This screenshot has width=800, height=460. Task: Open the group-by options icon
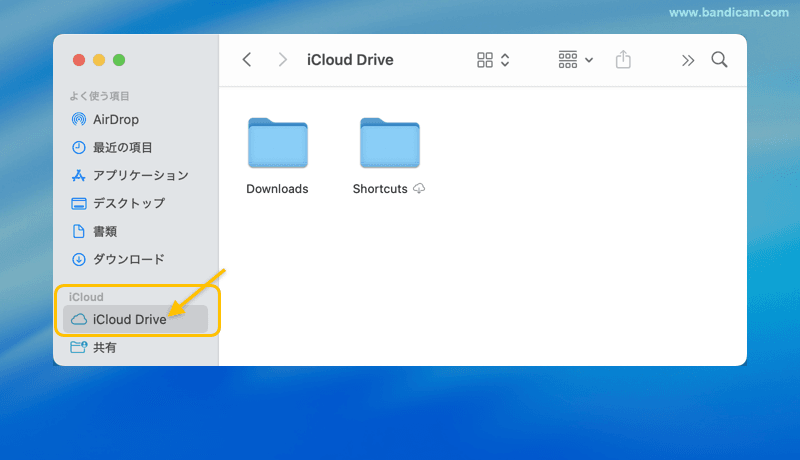pos(568,60)
